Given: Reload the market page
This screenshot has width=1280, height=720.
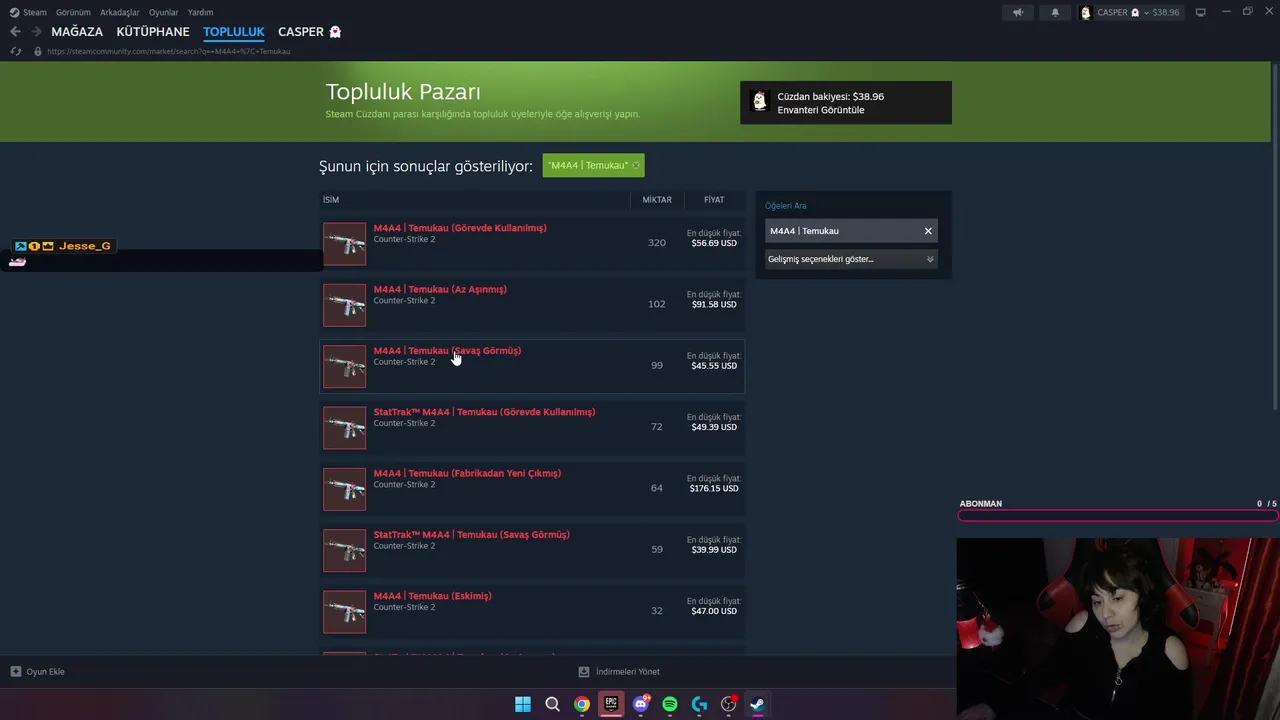Looking at the screenshot, I should tap(15, 51).
